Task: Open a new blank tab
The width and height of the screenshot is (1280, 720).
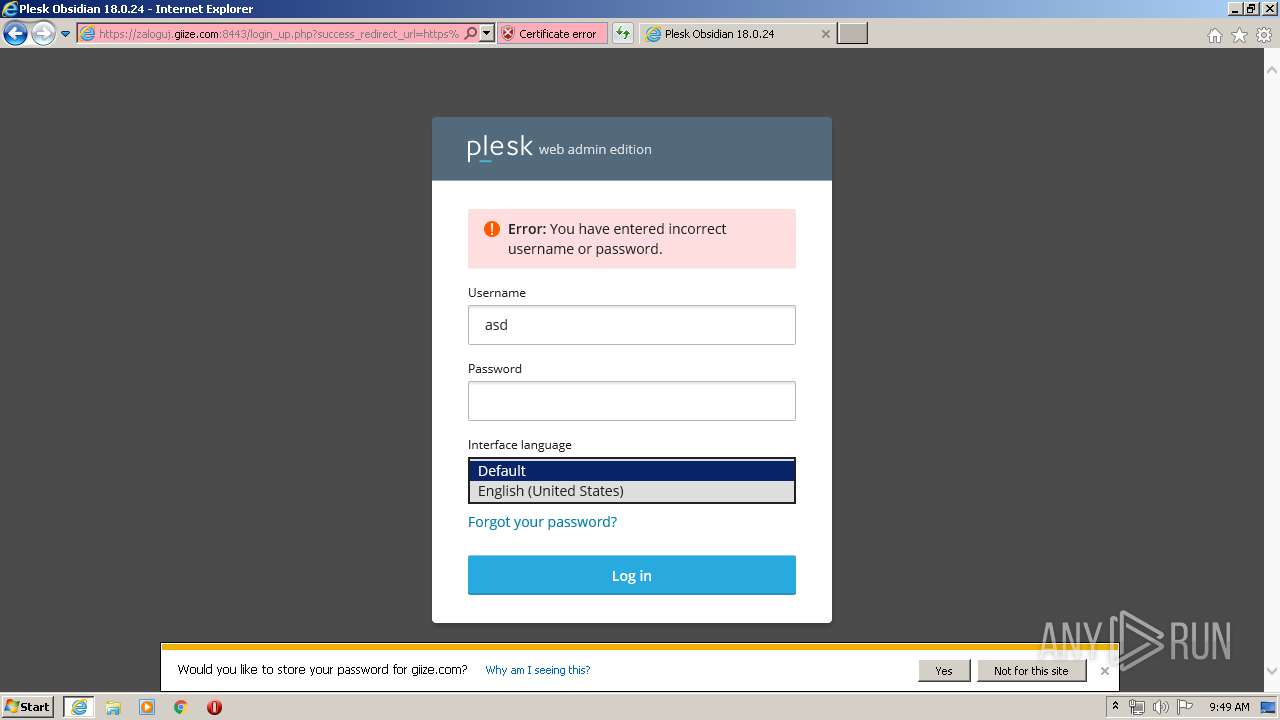Action: coord(852,34)
